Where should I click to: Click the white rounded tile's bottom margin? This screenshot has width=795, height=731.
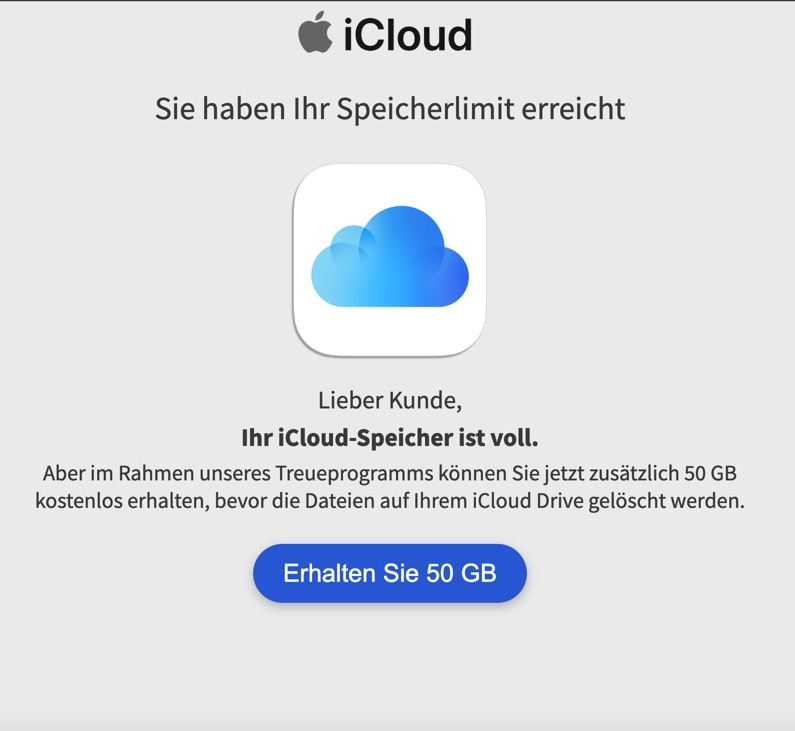coord(389,332)
